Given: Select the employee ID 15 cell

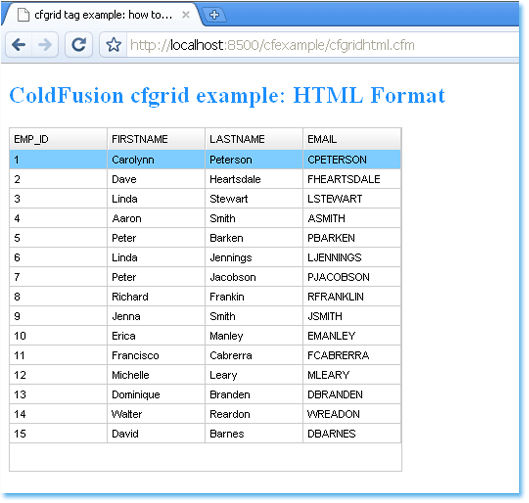Looking at the screenshot, I should [x=58, y=434].
